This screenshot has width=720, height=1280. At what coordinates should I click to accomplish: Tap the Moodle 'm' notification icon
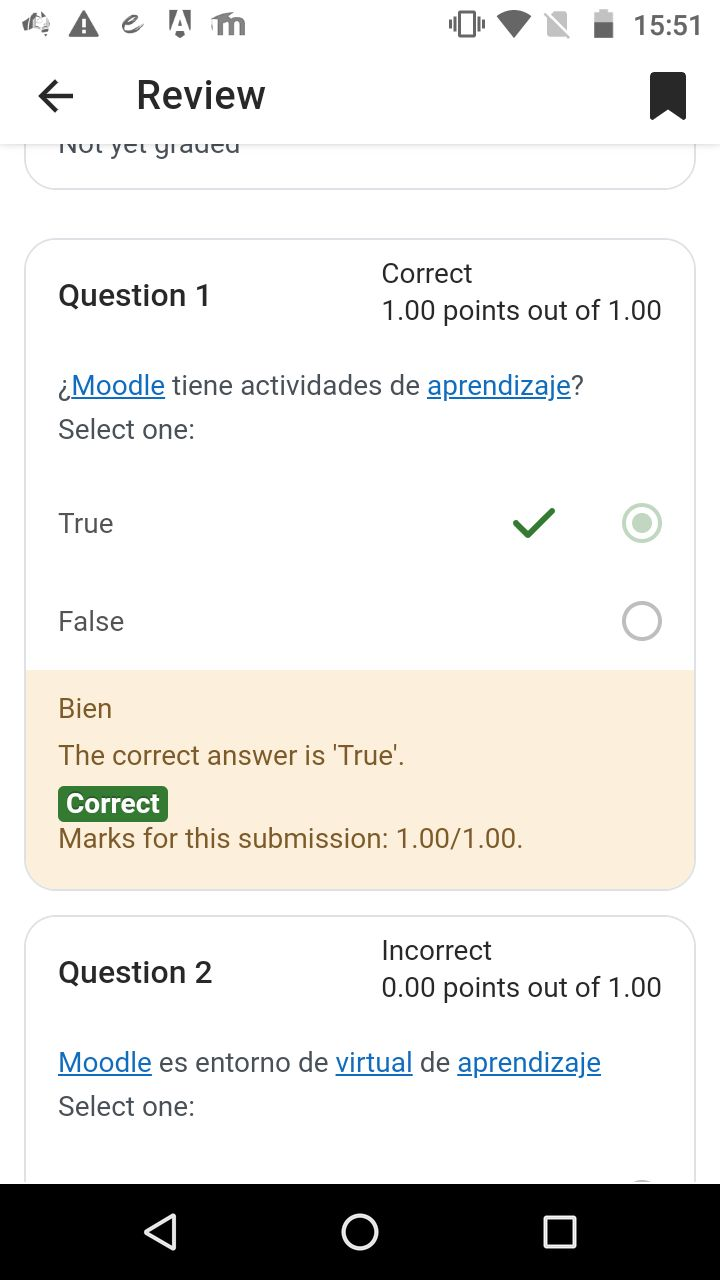(x=229, y=24)
